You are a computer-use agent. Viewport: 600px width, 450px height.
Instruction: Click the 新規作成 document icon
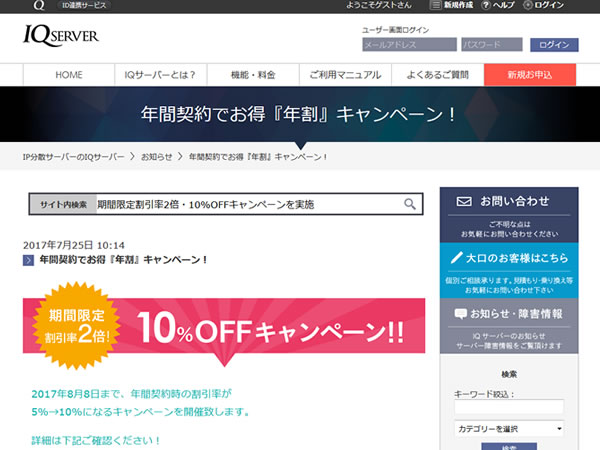pyautogui.click(x=435, y=5)
